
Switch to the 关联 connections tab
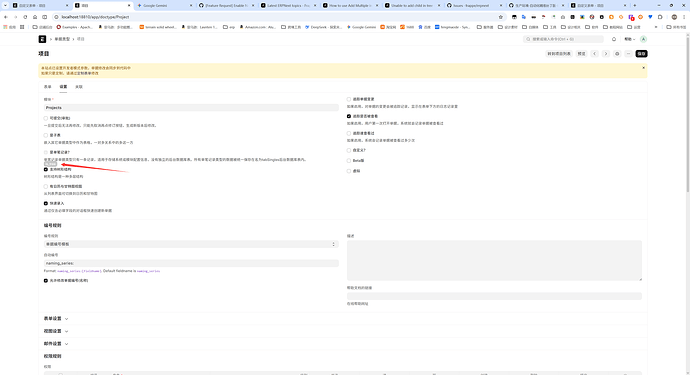(x=79, y=87)
